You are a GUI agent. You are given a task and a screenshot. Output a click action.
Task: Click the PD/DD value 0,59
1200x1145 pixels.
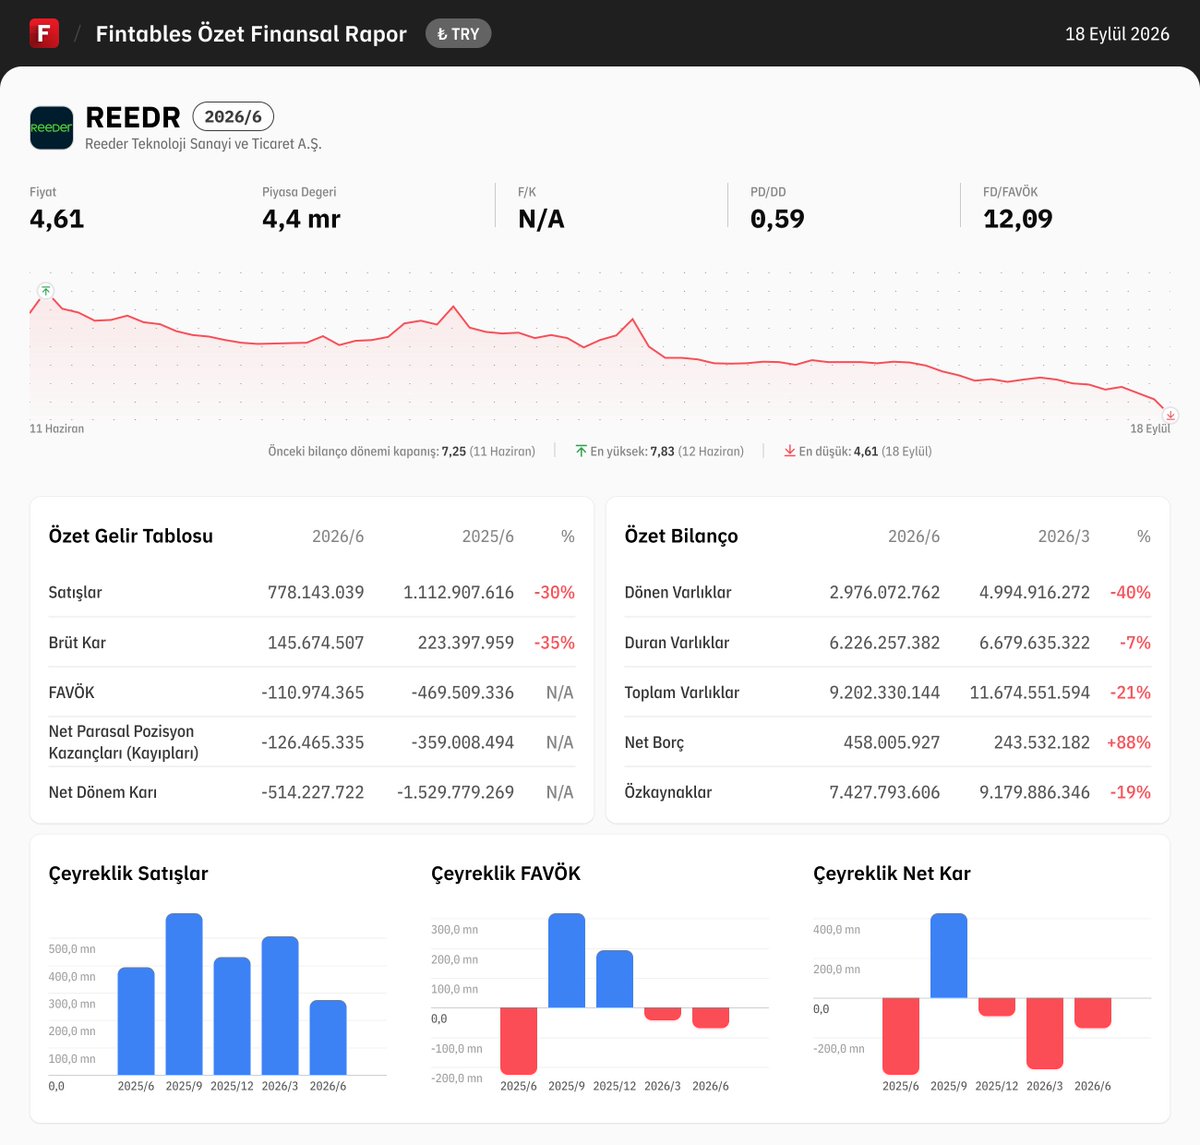tap(777, 219)
